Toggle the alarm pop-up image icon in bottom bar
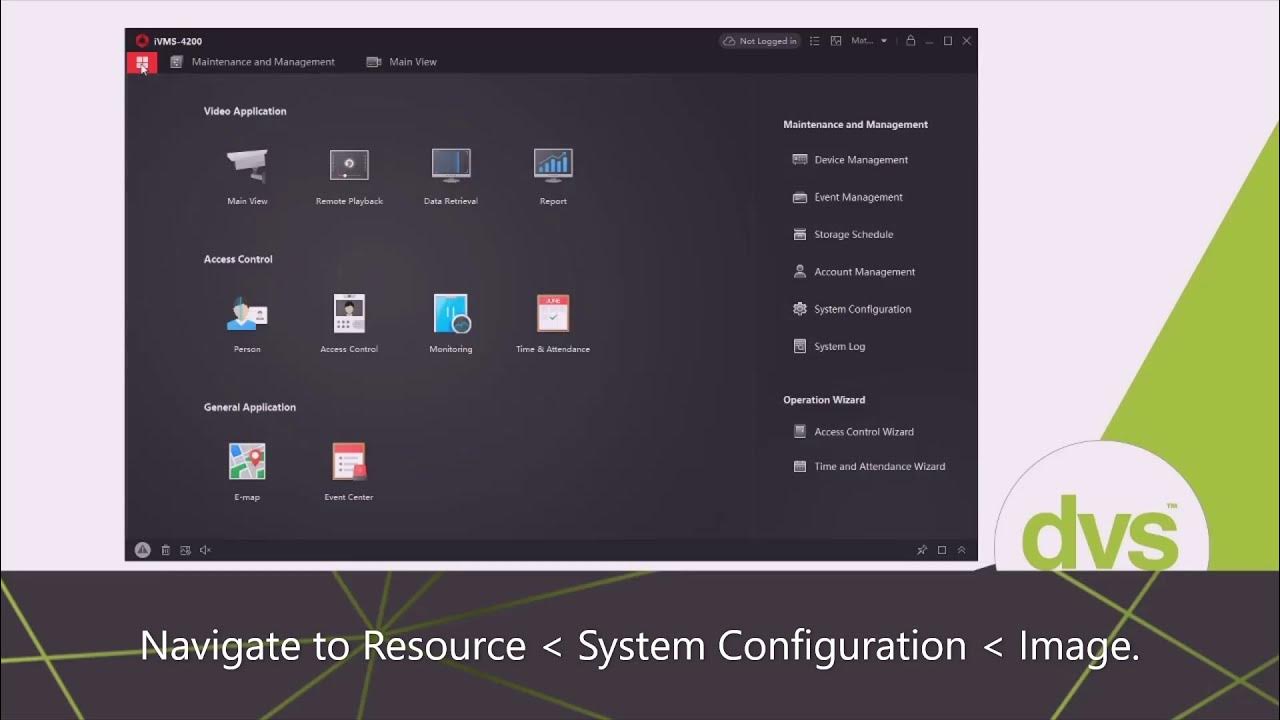The height and width of the screenshot is (720, 1280). (185, 550)
